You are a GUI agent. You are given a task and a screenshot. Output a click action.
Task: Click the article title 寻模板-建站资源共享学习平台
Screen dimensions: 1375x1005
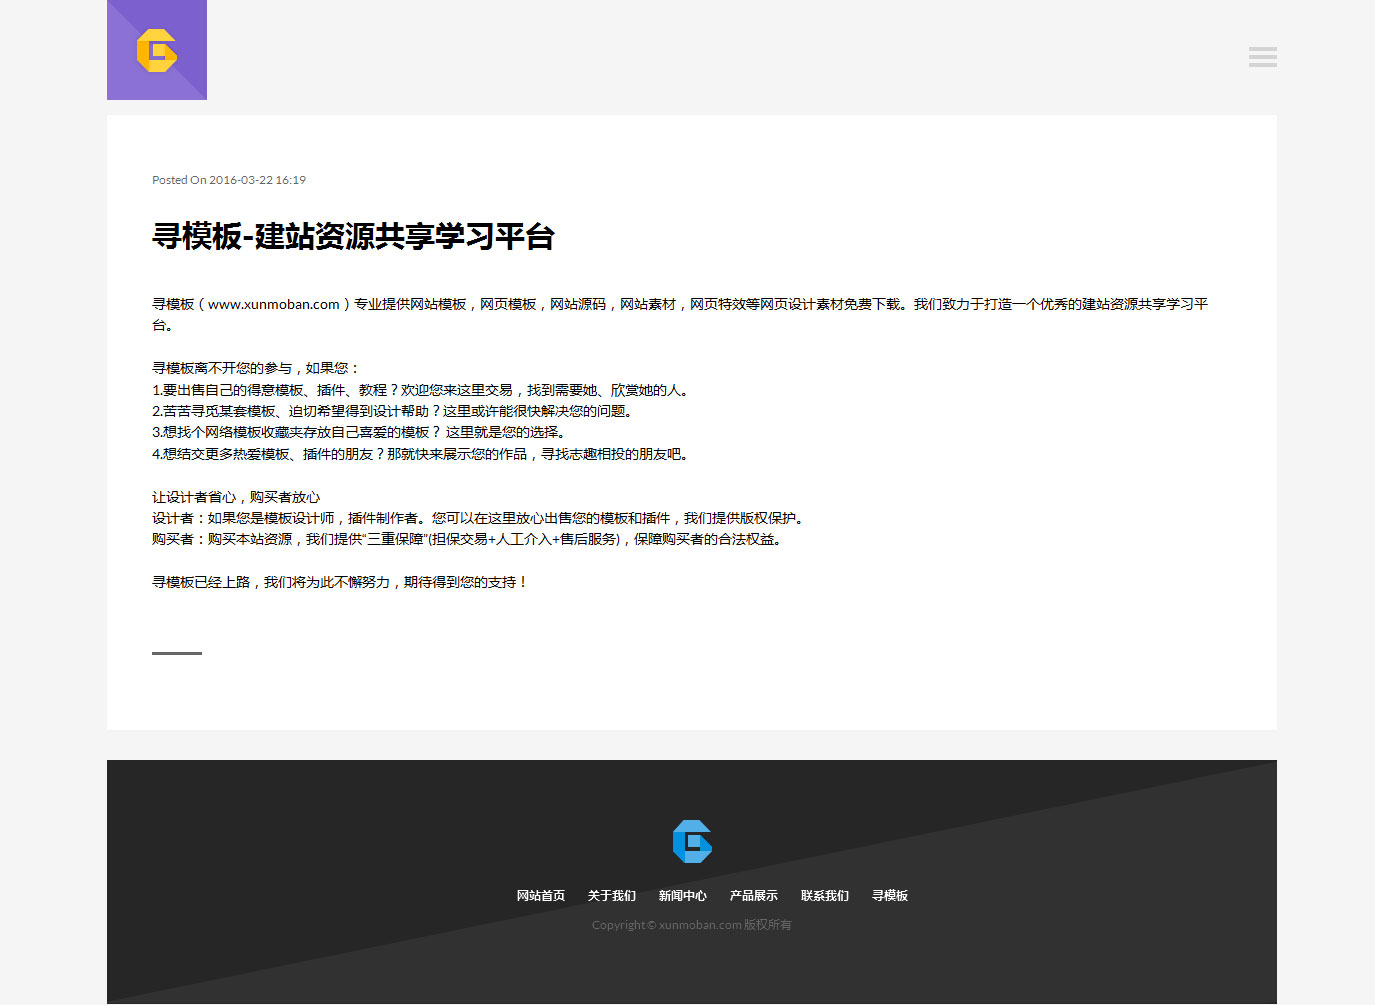(x=353, y=237)
